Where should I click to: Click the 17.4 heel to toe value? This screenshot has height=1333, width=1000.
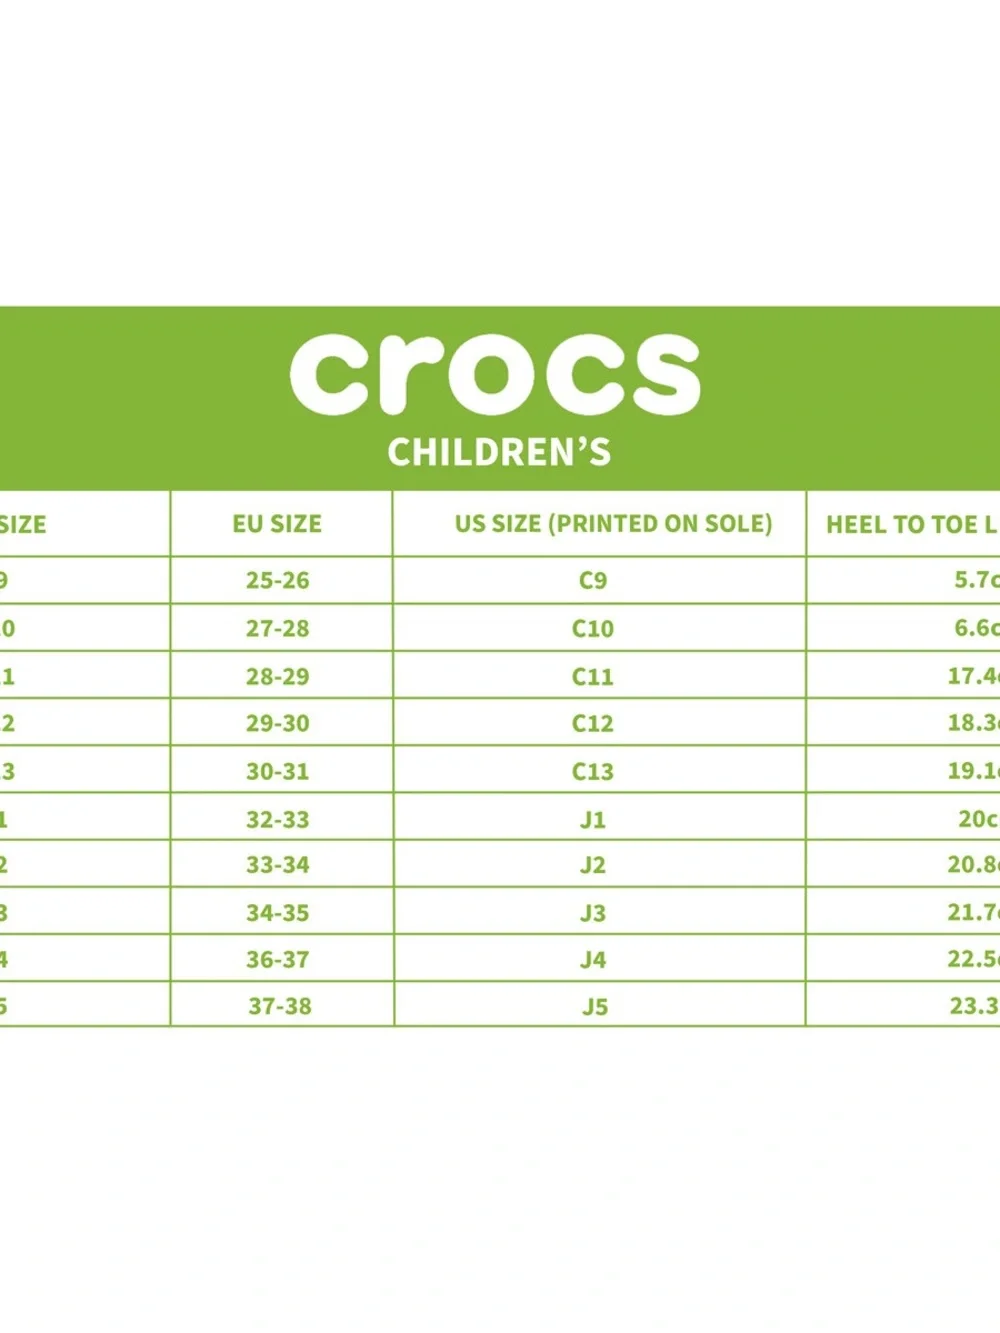pos(973,676)
